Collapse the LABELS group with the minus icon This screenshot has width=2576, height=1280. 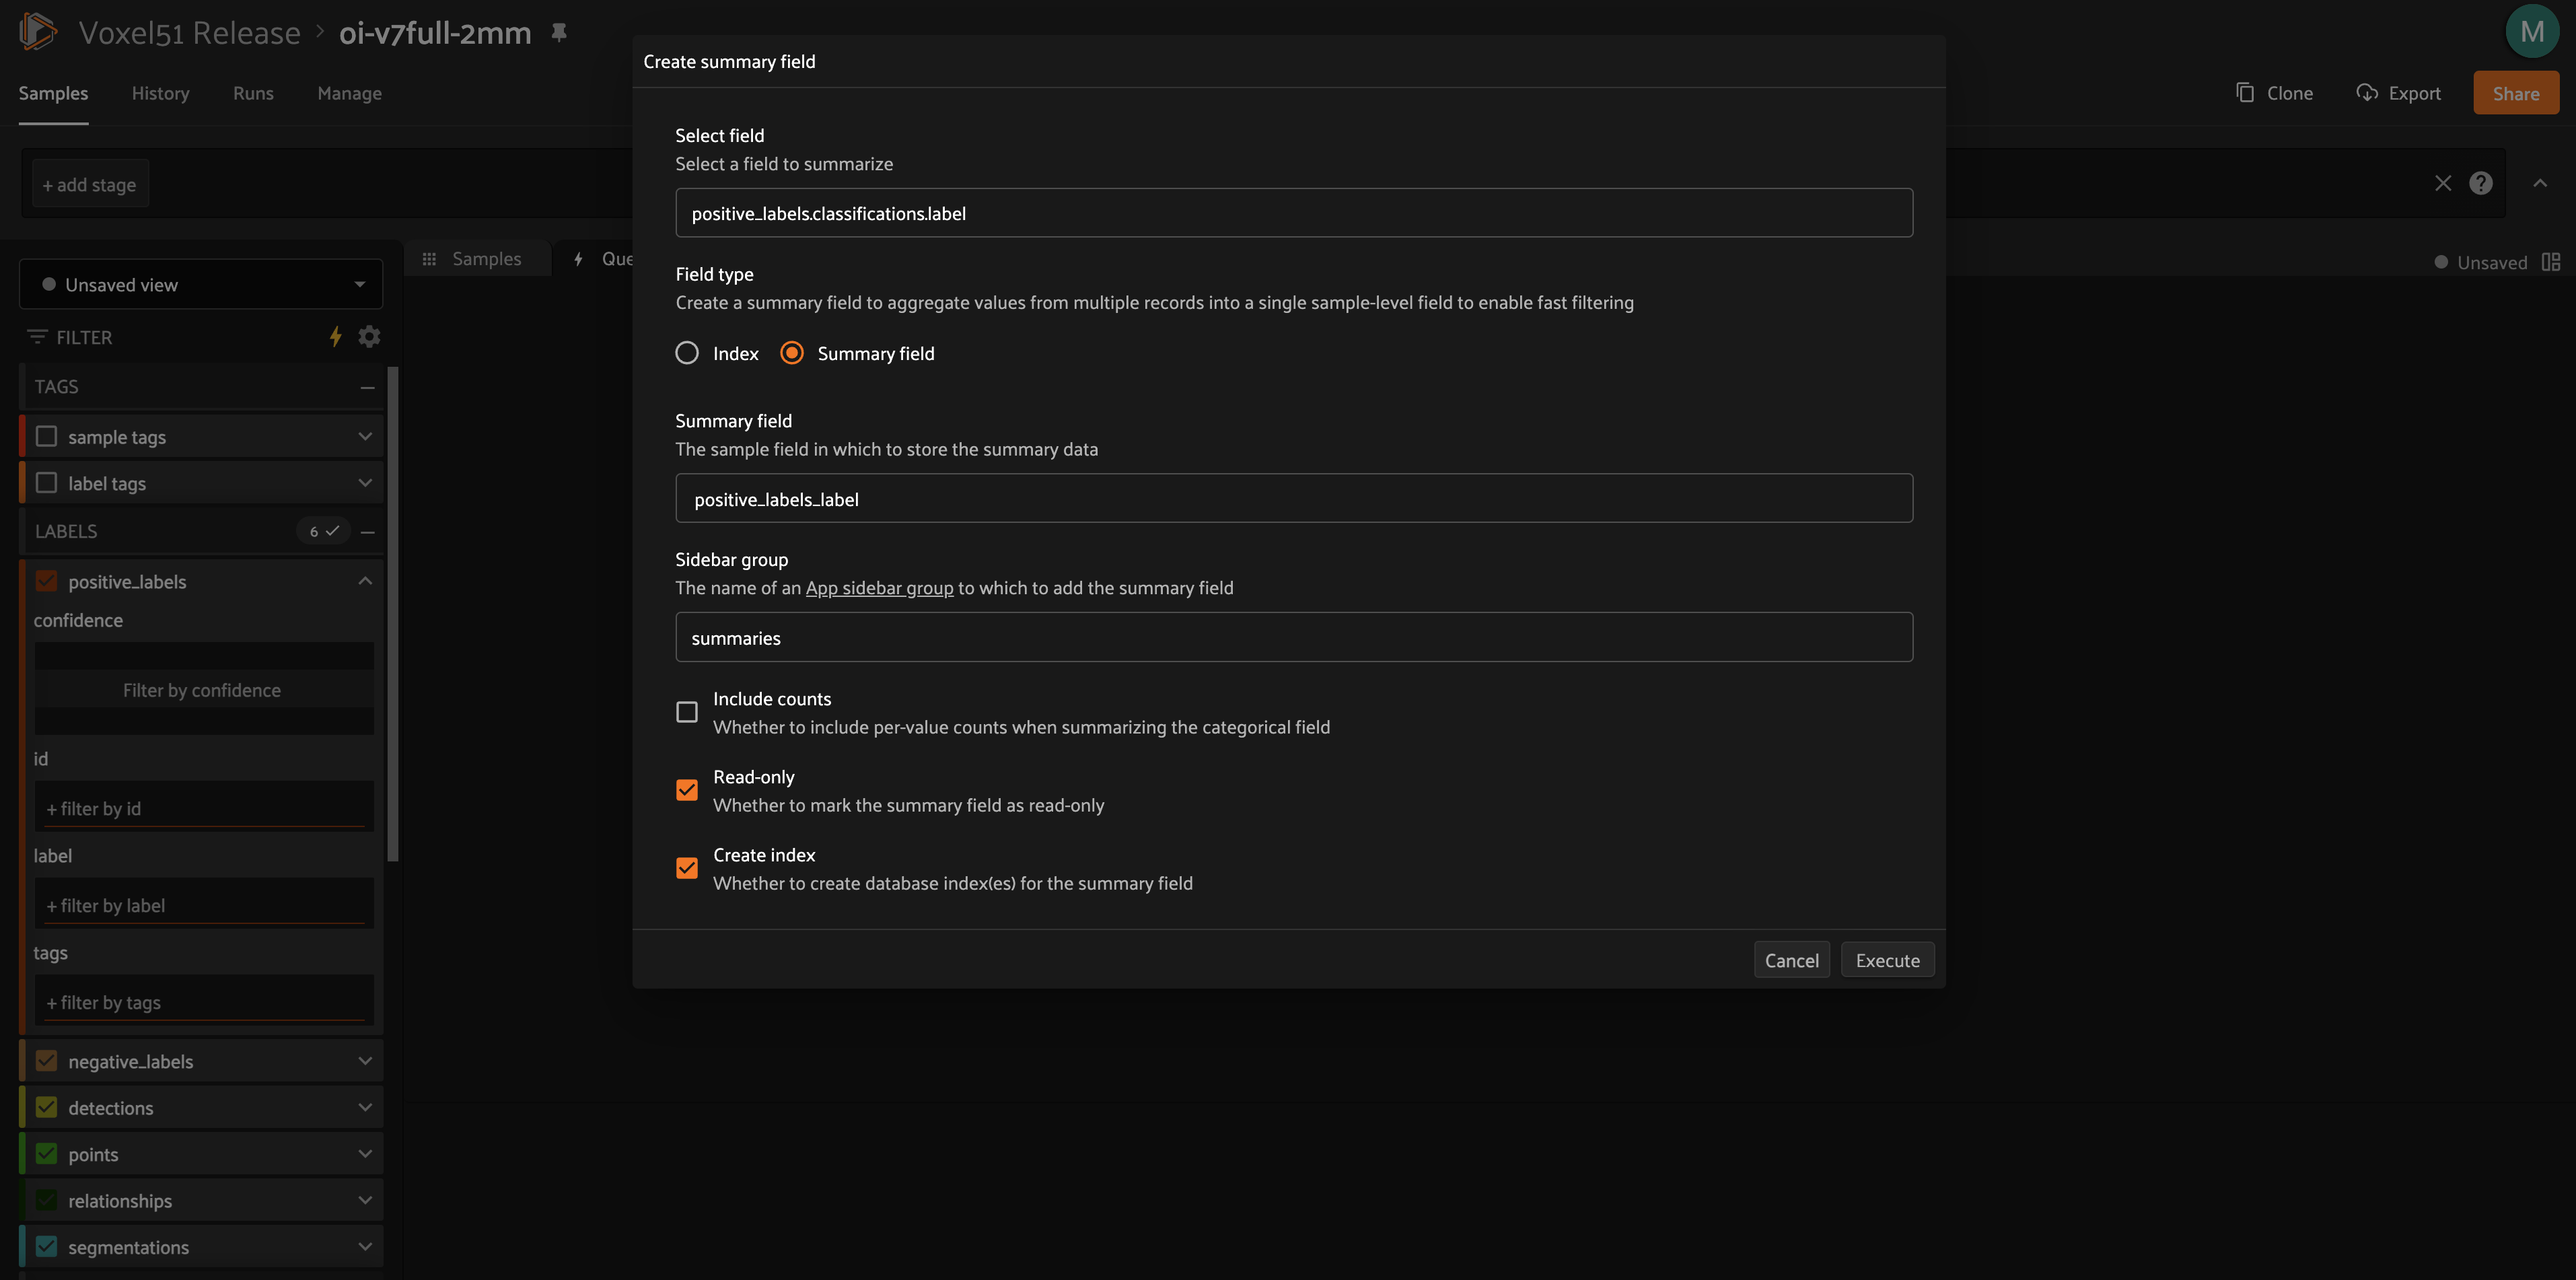(367, 532)
